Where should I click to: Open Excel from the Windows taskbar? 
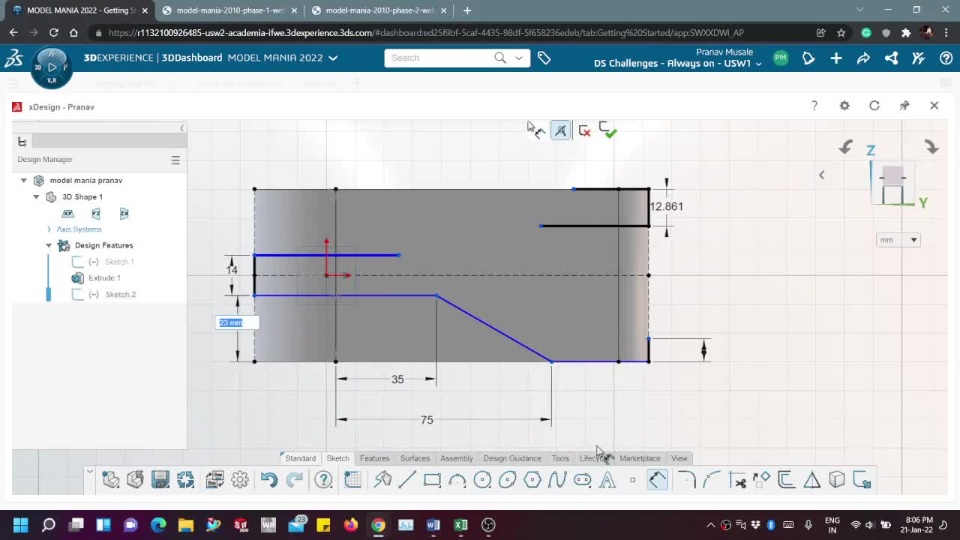point(460,525)
